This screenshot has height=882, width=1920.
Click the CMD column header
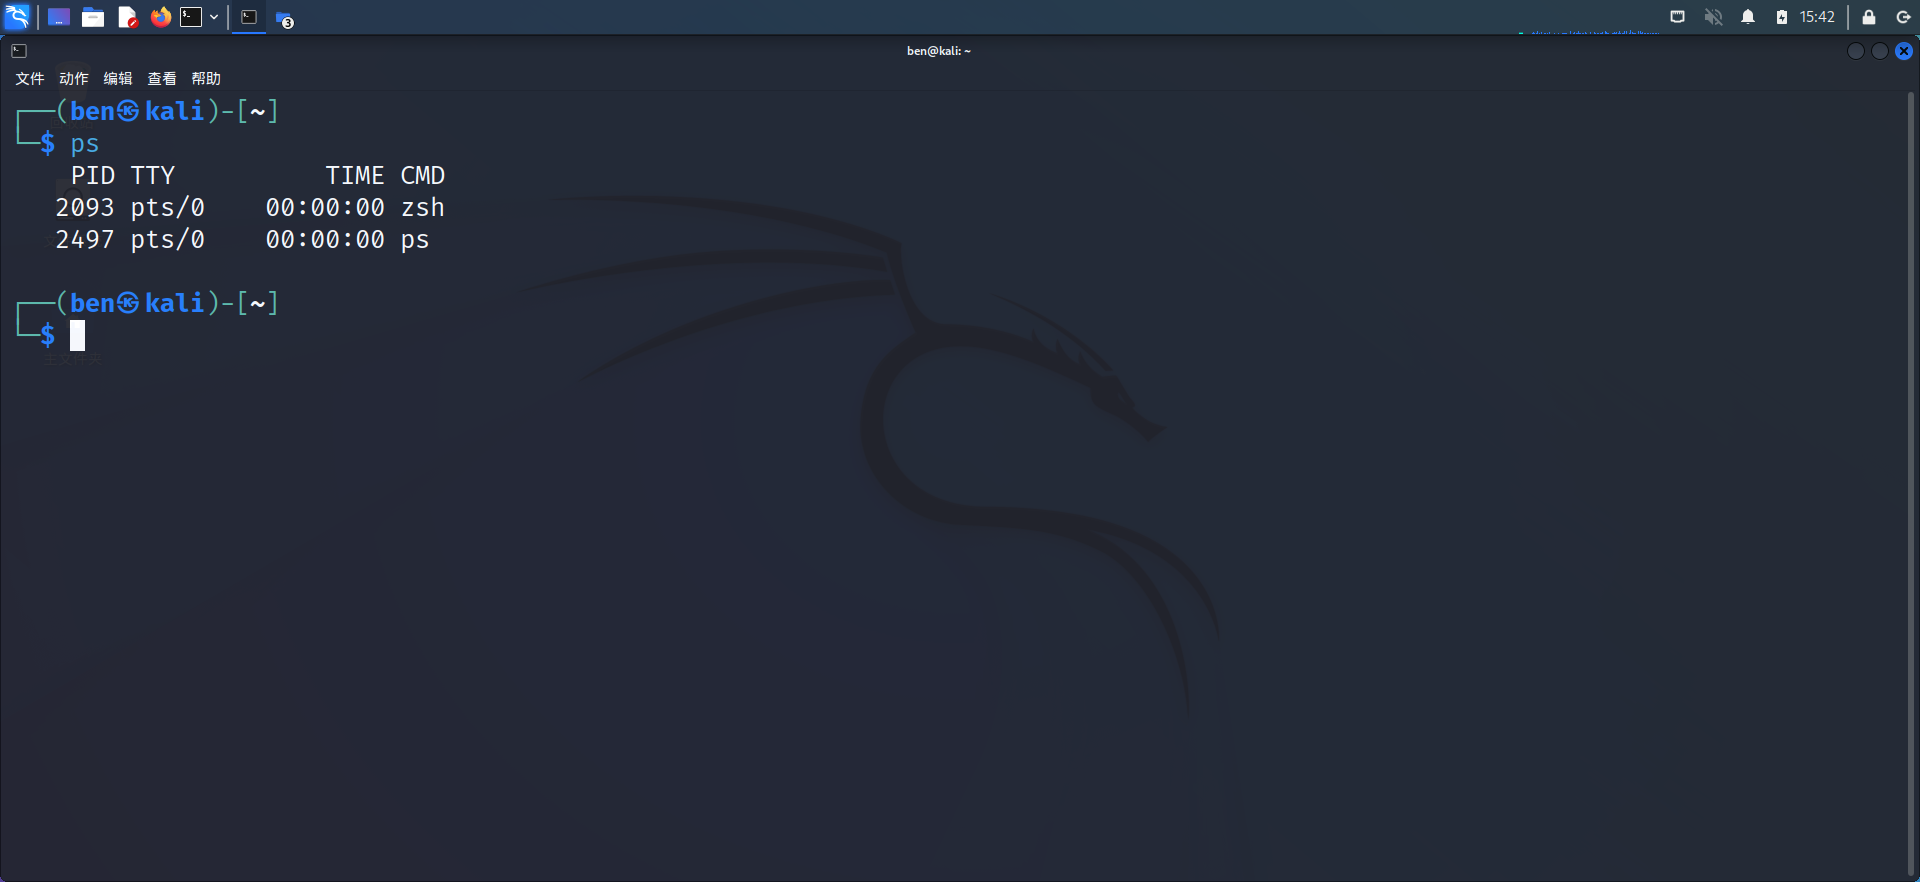click(423, 176)
